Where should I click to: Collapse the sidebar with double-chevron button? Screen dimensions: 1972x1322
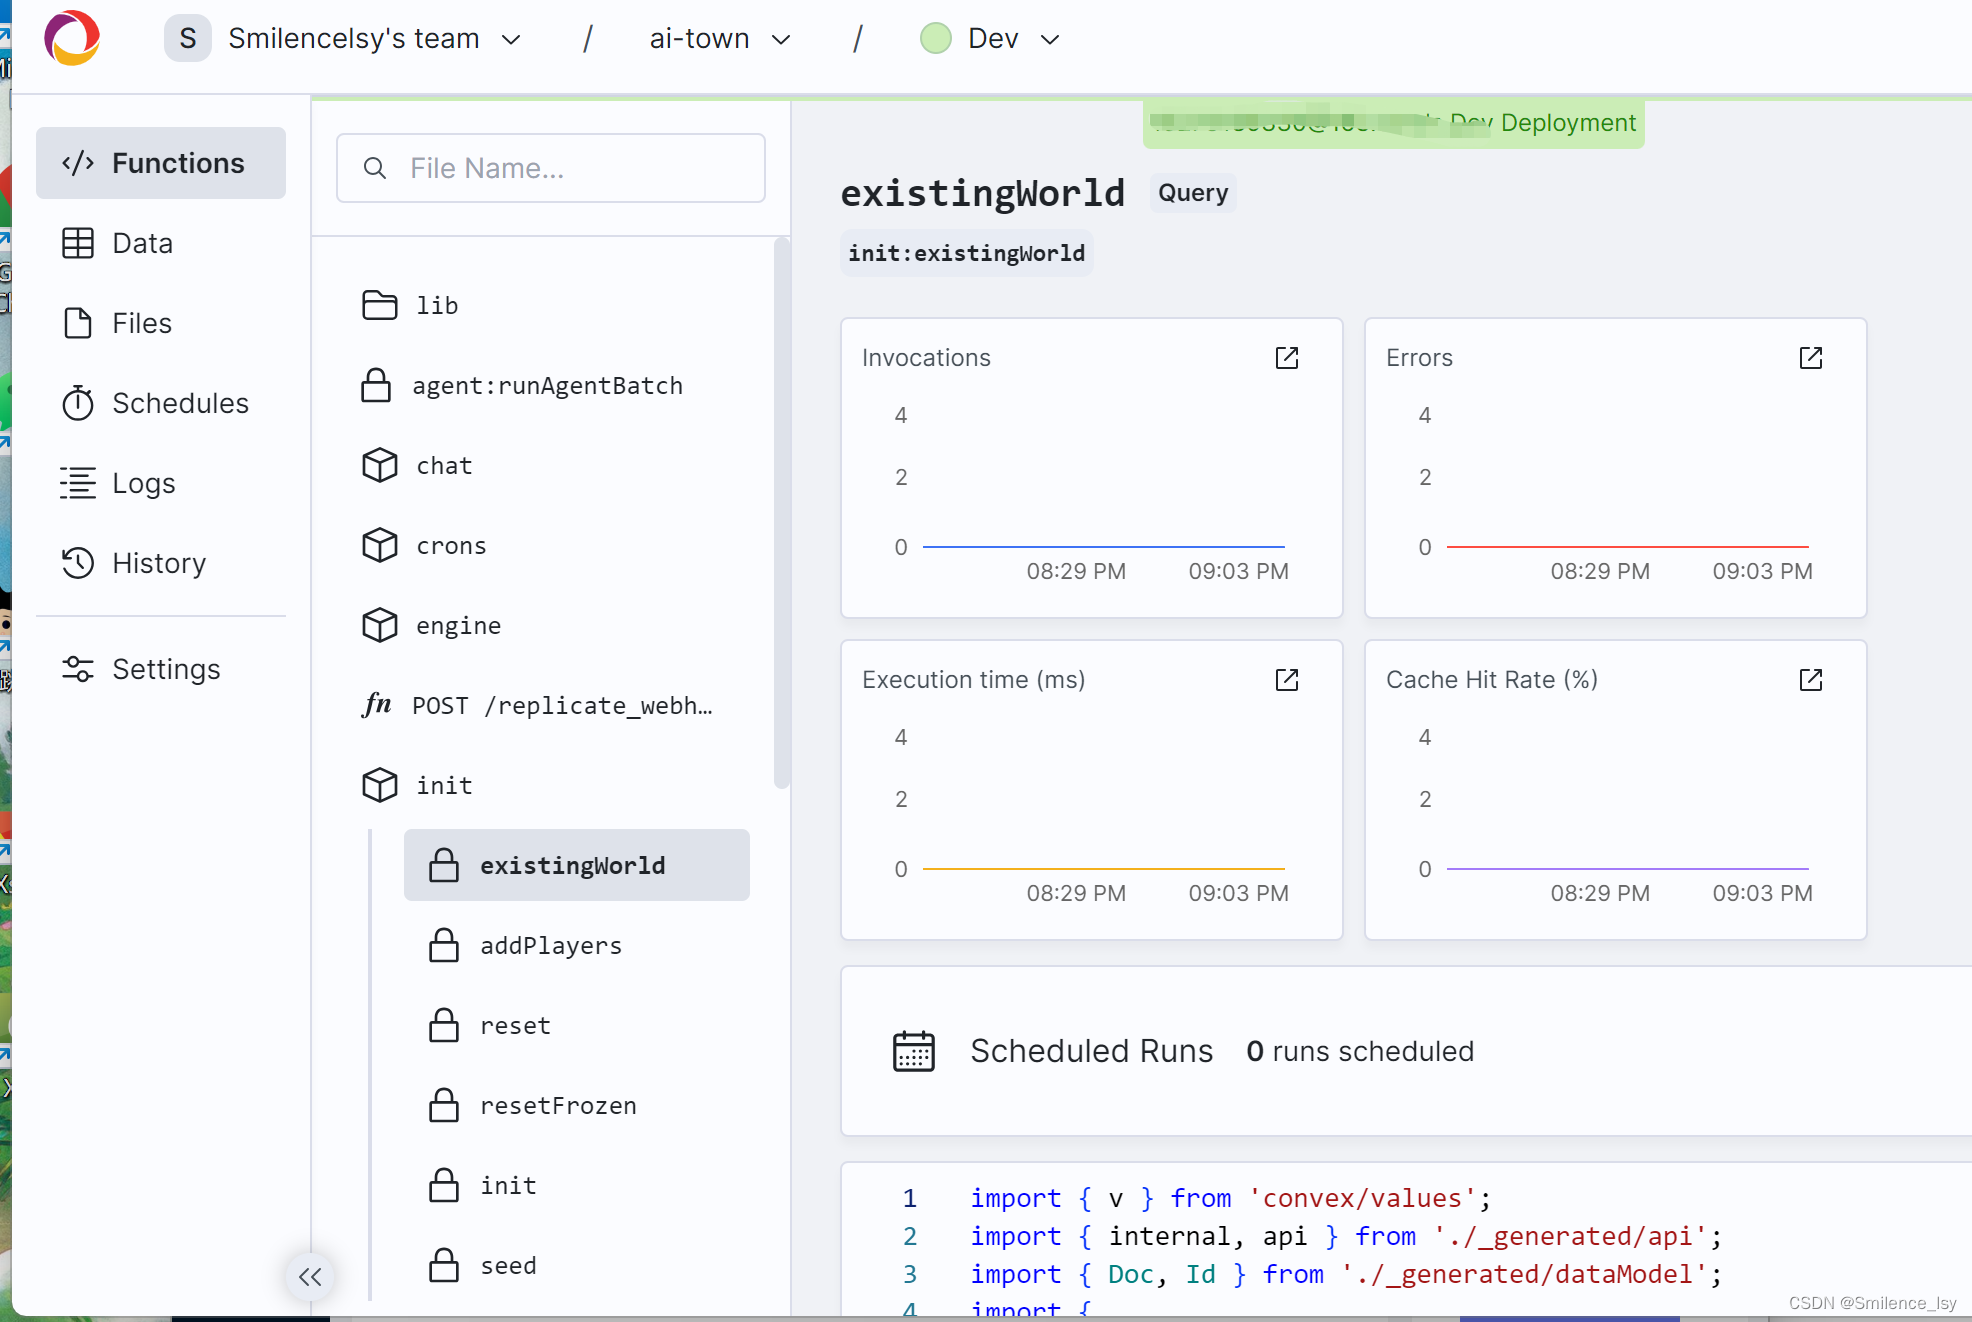(x=310, y=1277)
